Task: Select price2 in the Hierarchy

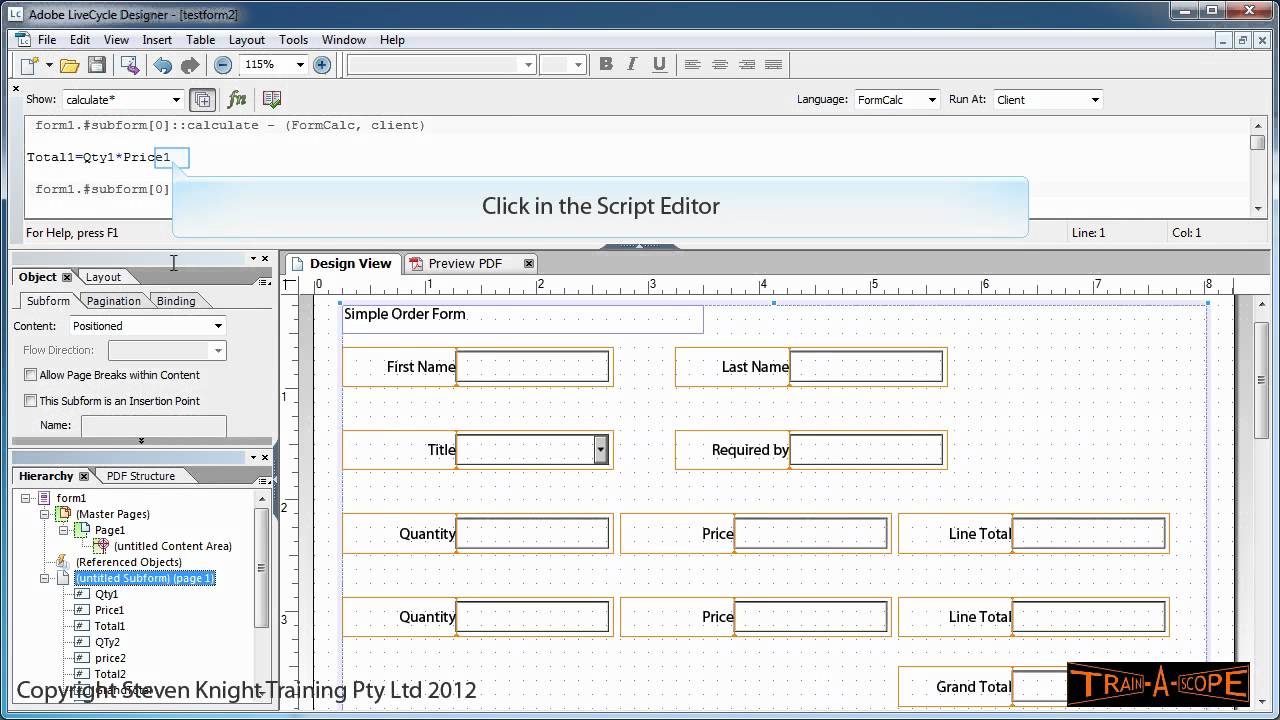Action: (110, 658)
